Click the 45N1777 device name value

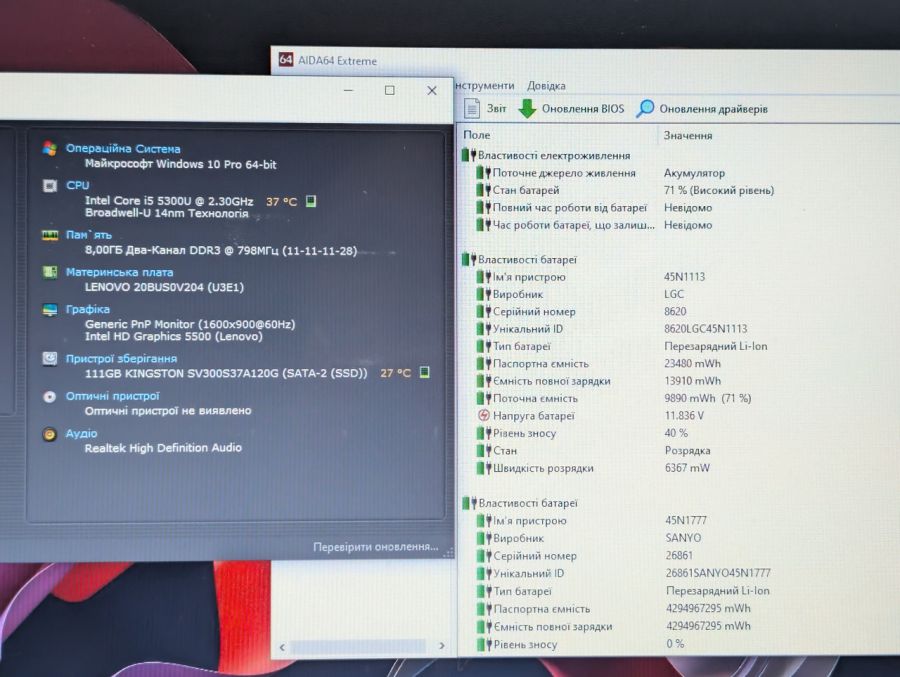point(686,520)
